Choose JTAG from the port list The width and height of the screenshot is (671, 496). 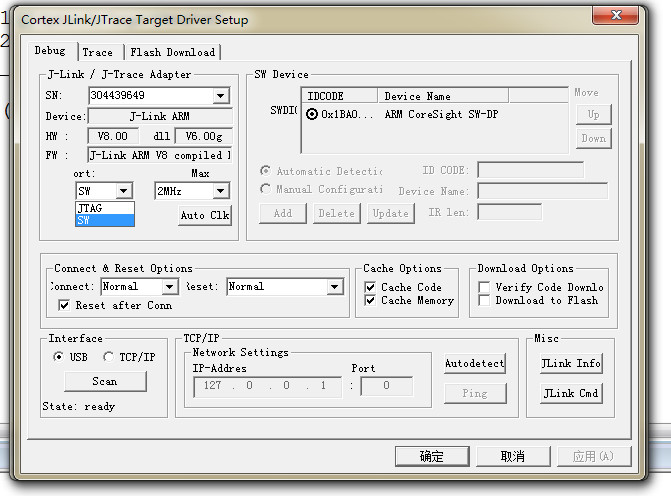click(105, 208)
